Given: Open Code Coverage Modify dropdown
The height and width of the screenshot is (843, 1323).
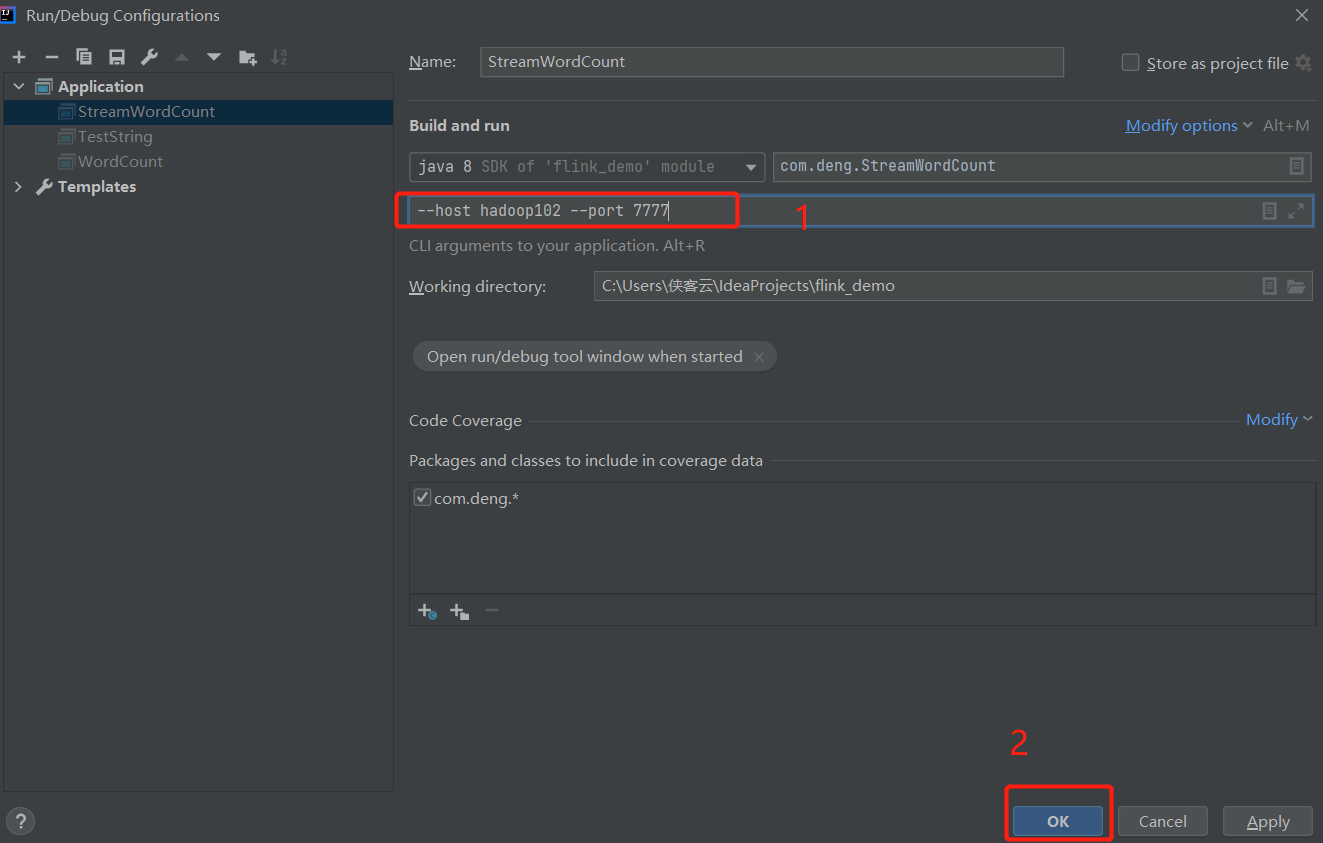Looking at the screenshot, I should (x=1279, y=420).
